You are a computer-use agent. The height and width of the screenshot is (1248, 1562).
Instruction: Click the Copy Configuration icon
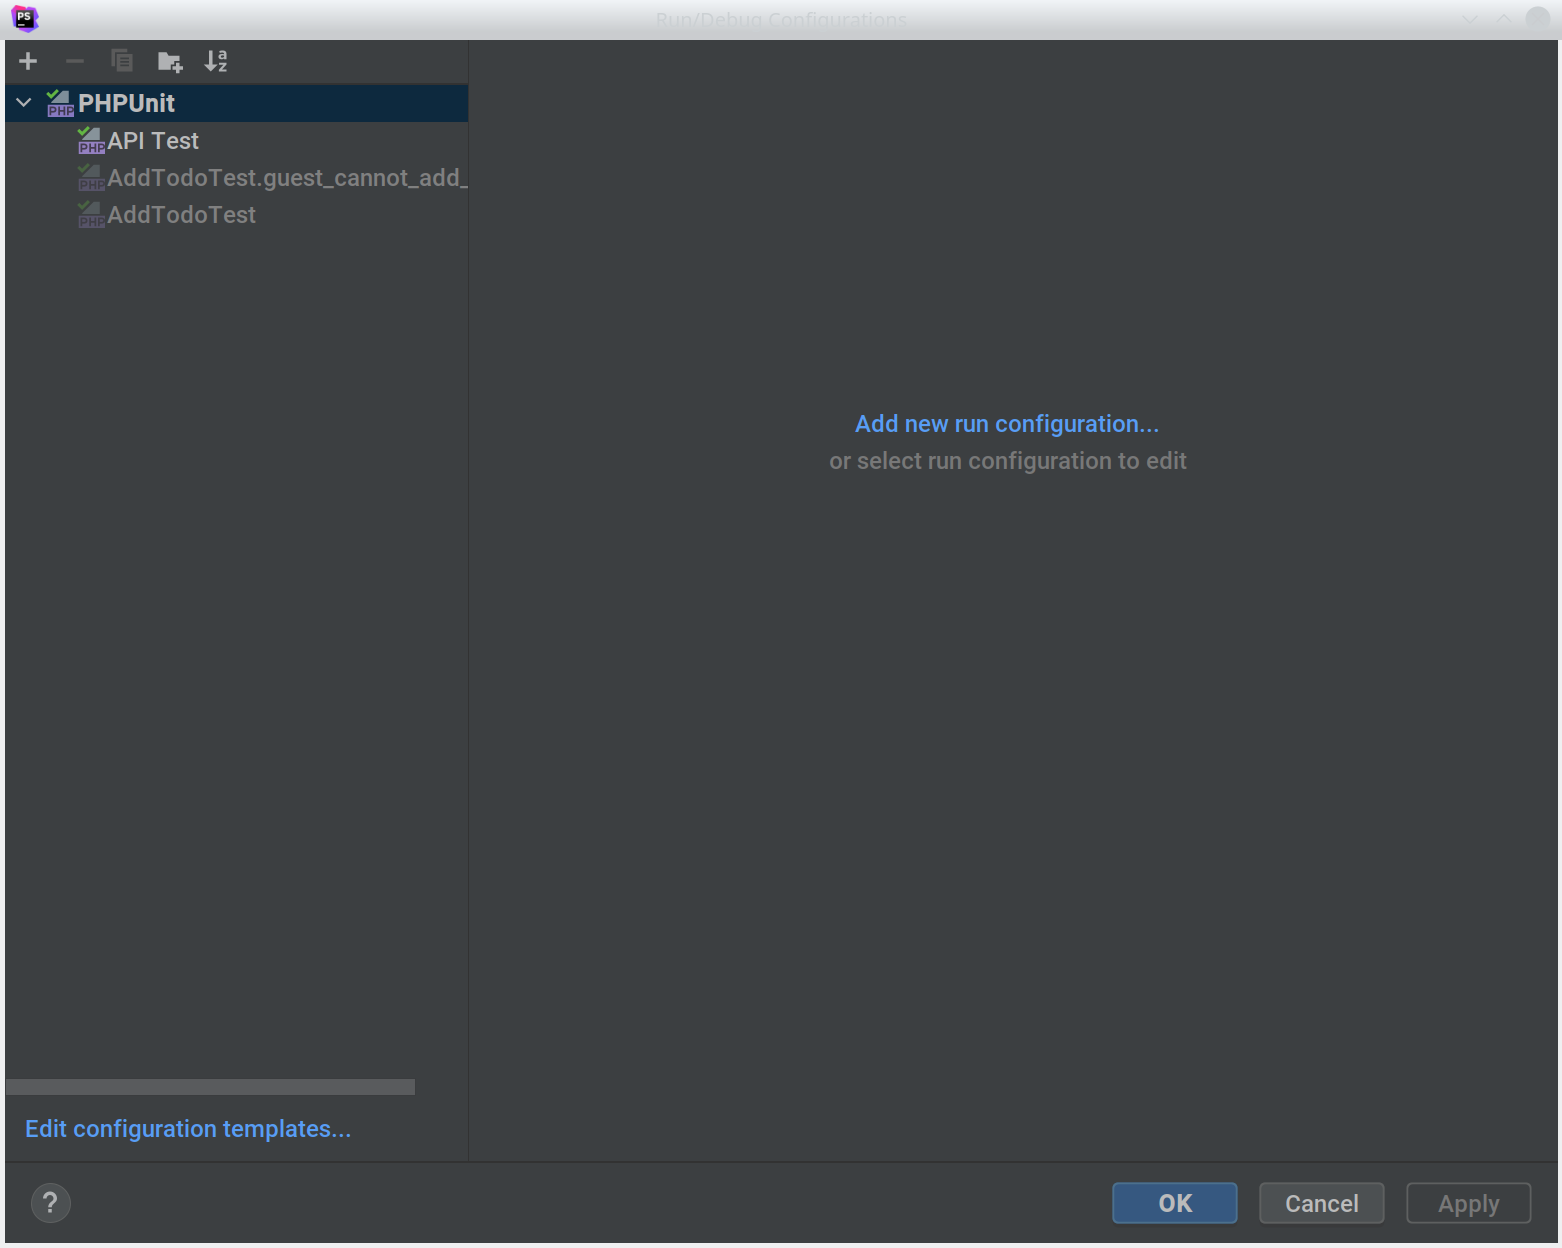click(x=122, y=61)
